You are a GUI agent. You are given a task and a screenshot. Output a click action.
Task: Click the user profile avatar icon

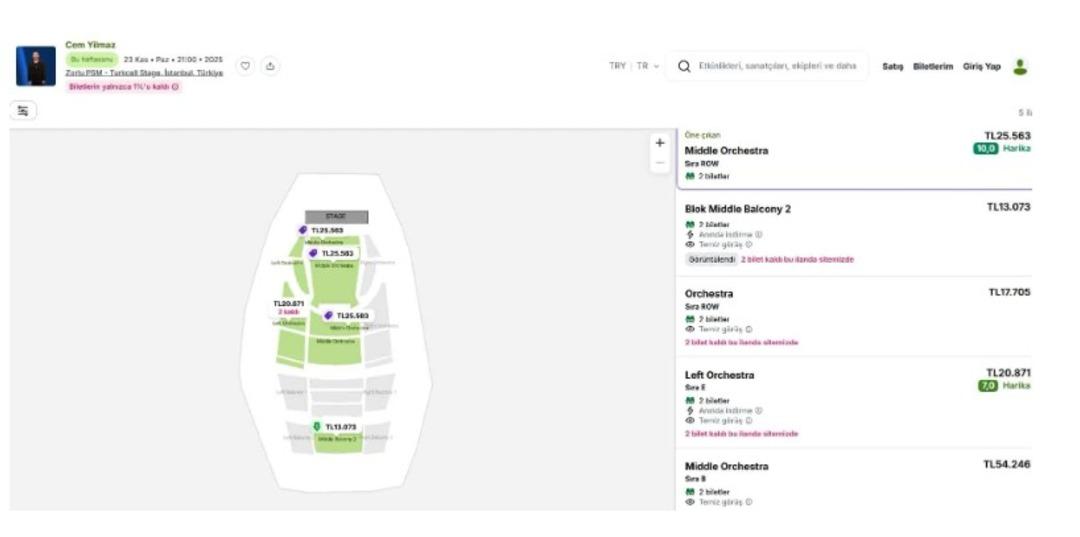pyautogui.click(x=1020, y=66)
